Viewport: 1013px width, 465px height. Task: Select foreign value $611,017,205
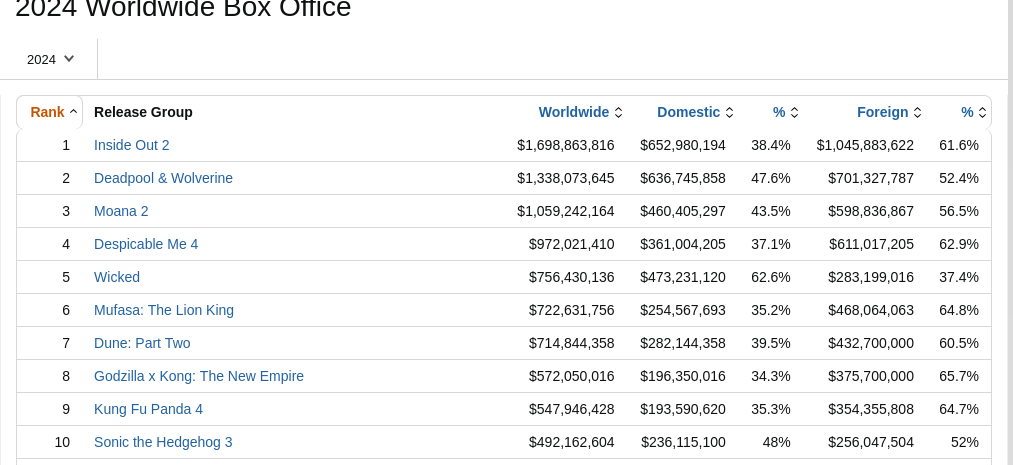click(x=872, y=244)
